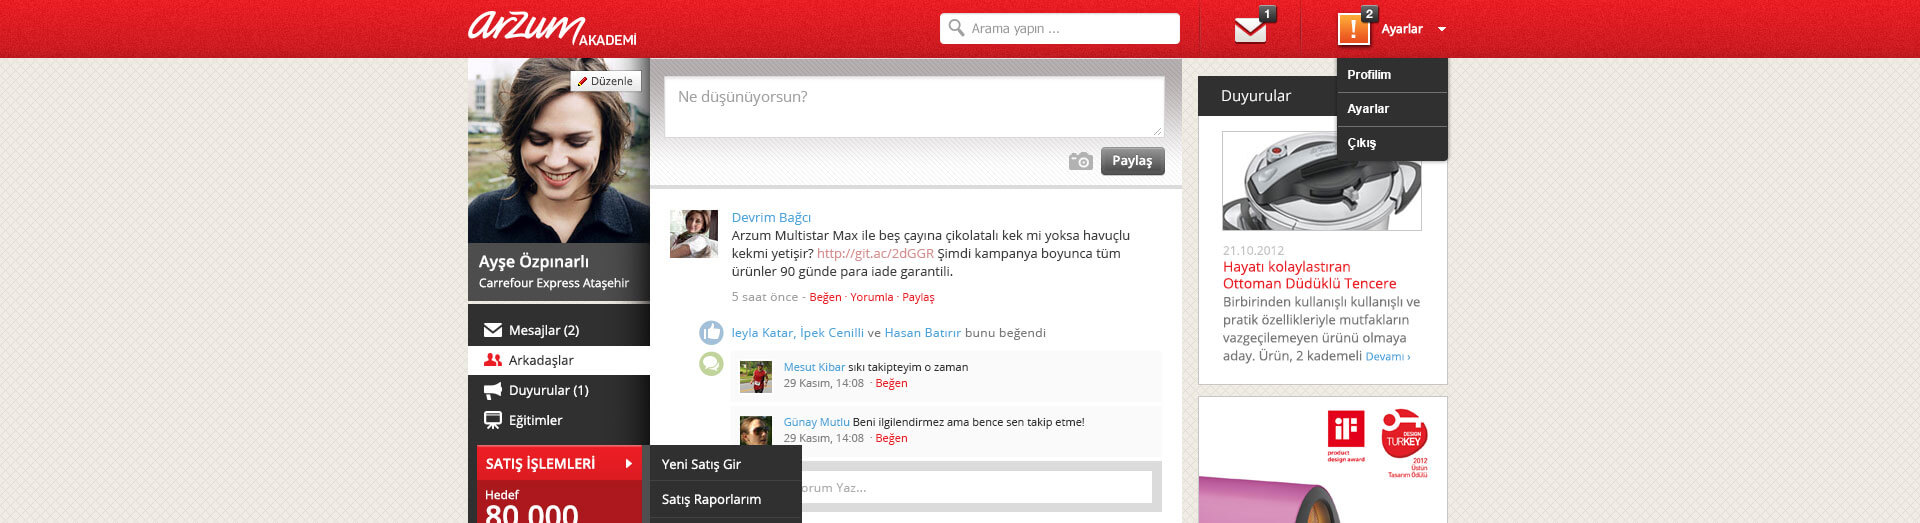Click the Ne düşünüyorsun? text area
Viewport: 1920px width, 523px height.
914,107
